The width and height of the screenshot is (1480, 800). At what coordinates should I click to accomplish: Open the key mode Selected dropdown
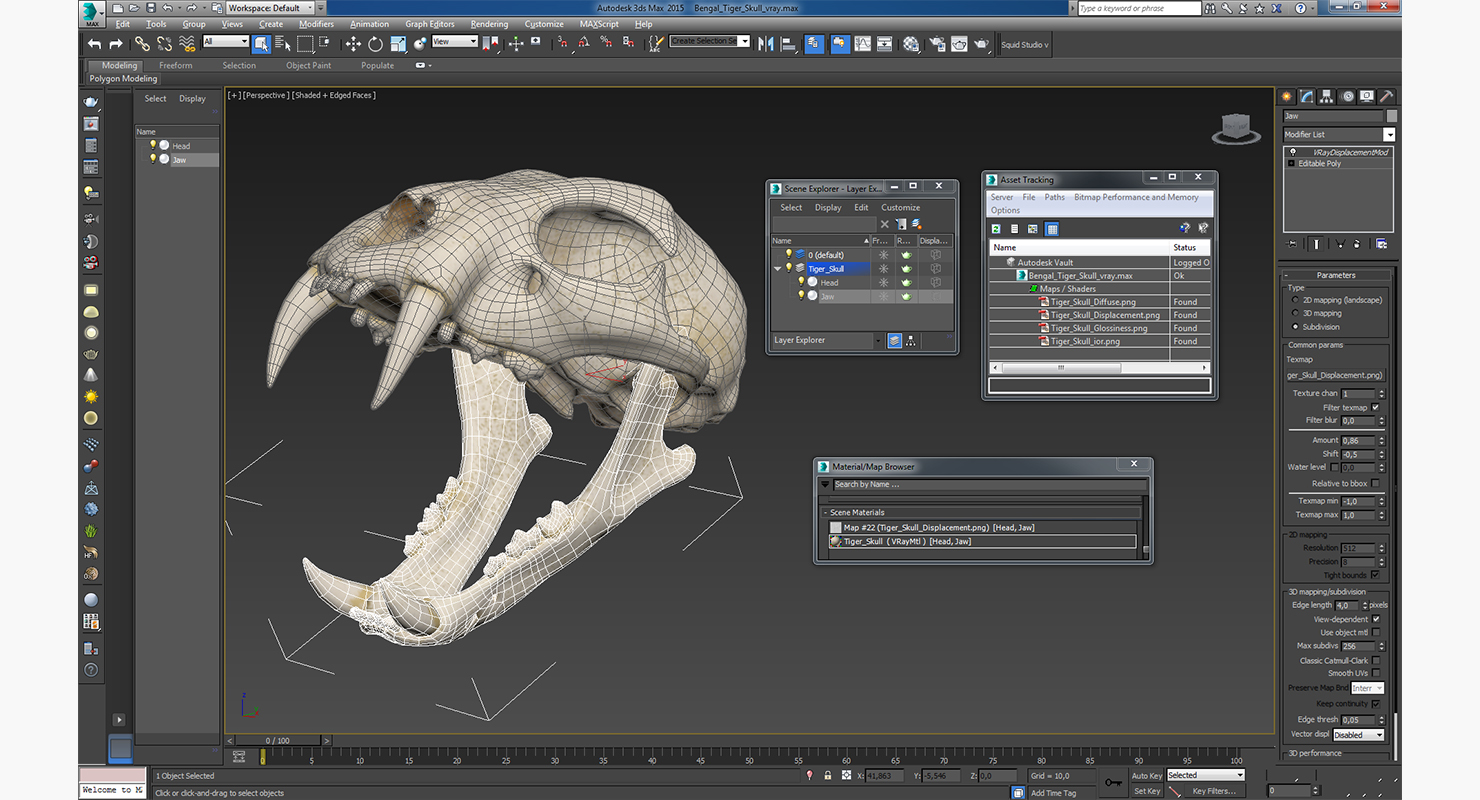click(1206, 775)
